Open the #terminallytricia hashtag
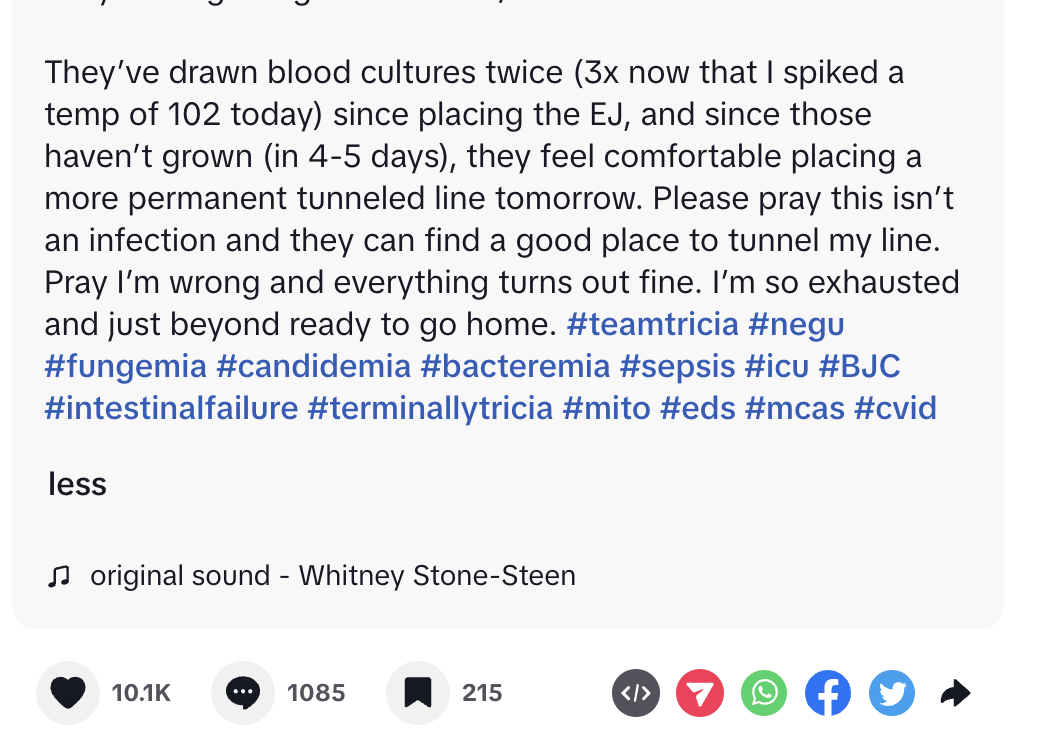Screen dimensions: 1048x750 pos(430,408)
